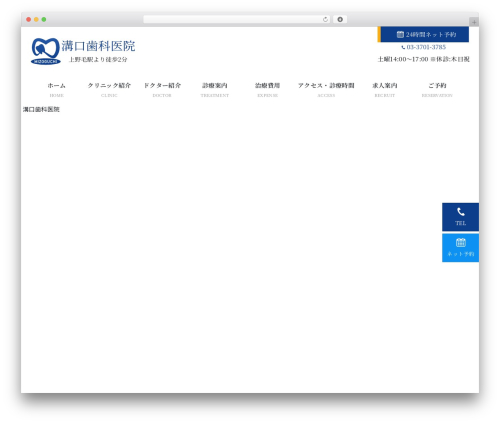The width and height of the screenshot is (500, 423).
Task: Open a new browser tab with plus
Action: pos(474,22)
